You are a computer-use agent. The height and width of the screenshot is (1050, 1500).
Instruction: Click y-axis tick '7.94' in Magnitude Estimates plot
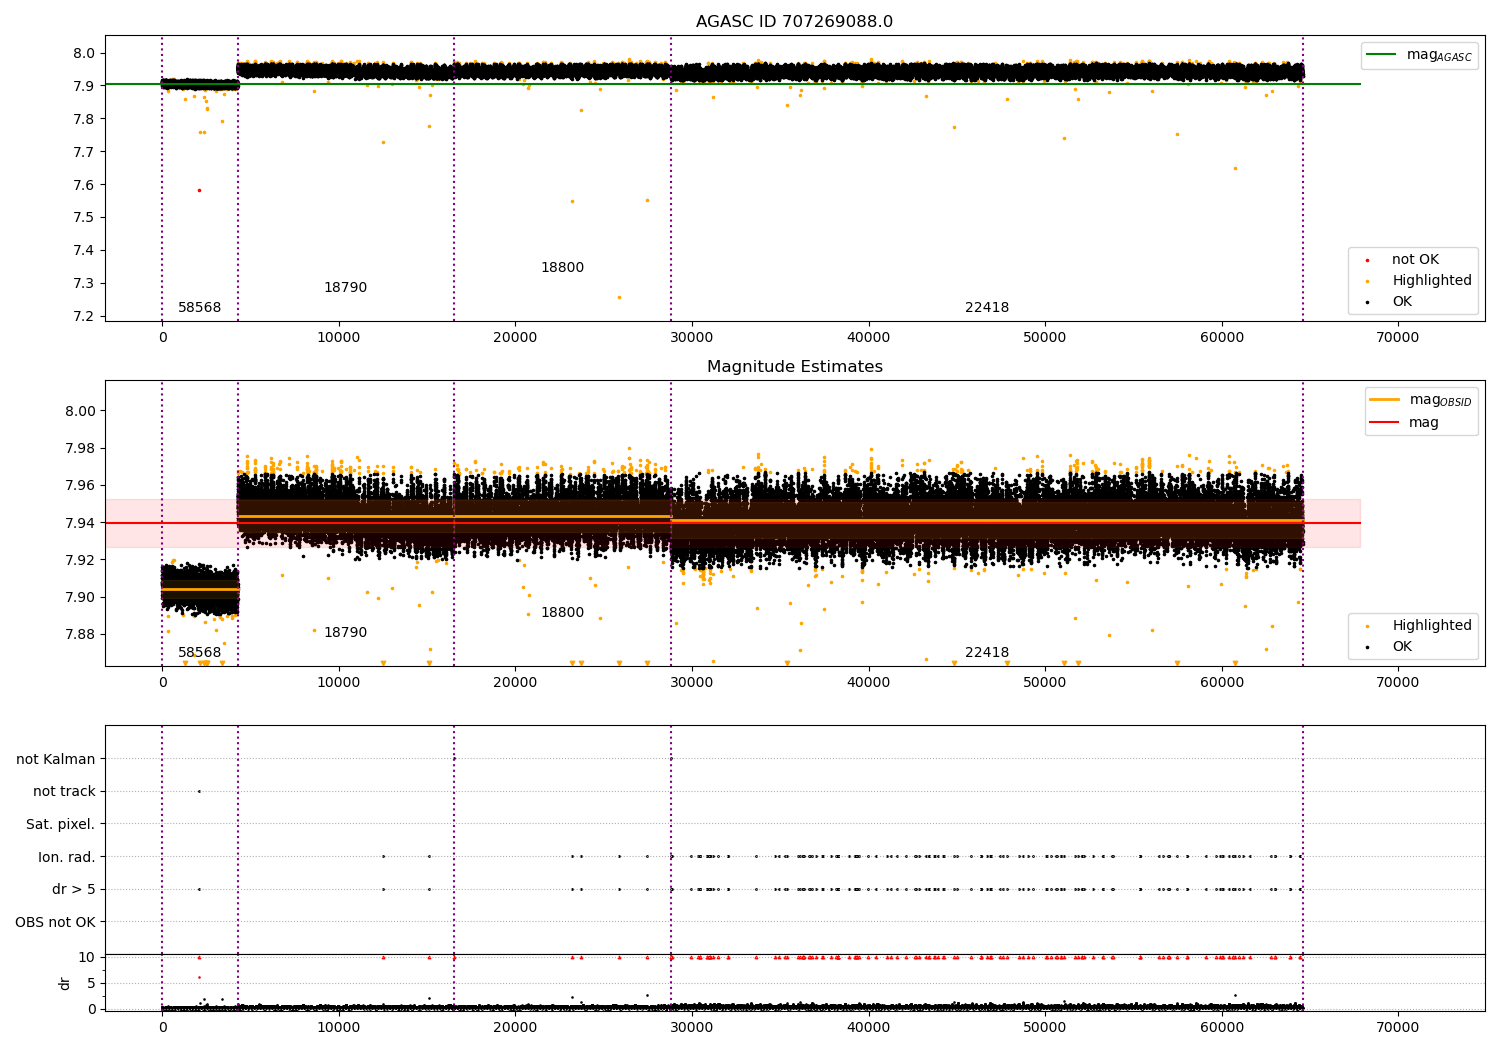pos(82,523)
